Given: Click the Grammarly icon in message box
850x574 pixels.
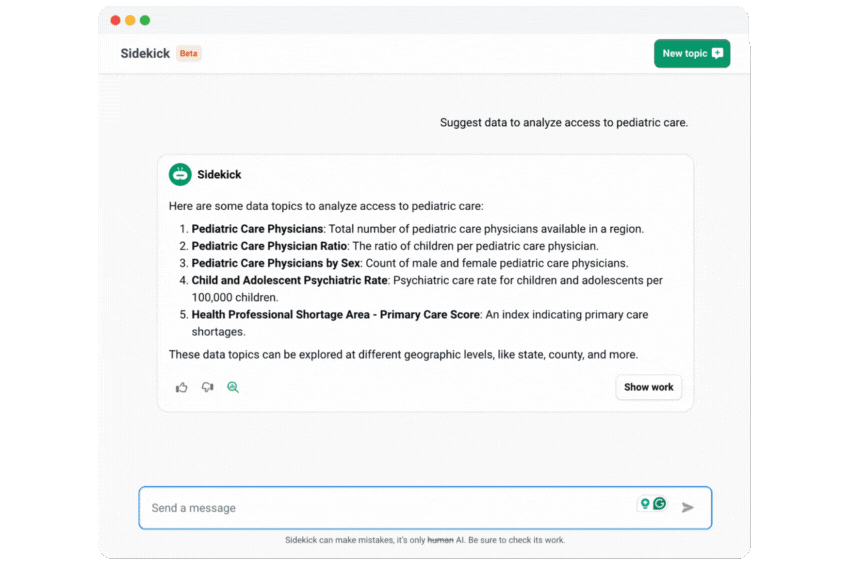Looking at the screenshot, I should point(660,504).
